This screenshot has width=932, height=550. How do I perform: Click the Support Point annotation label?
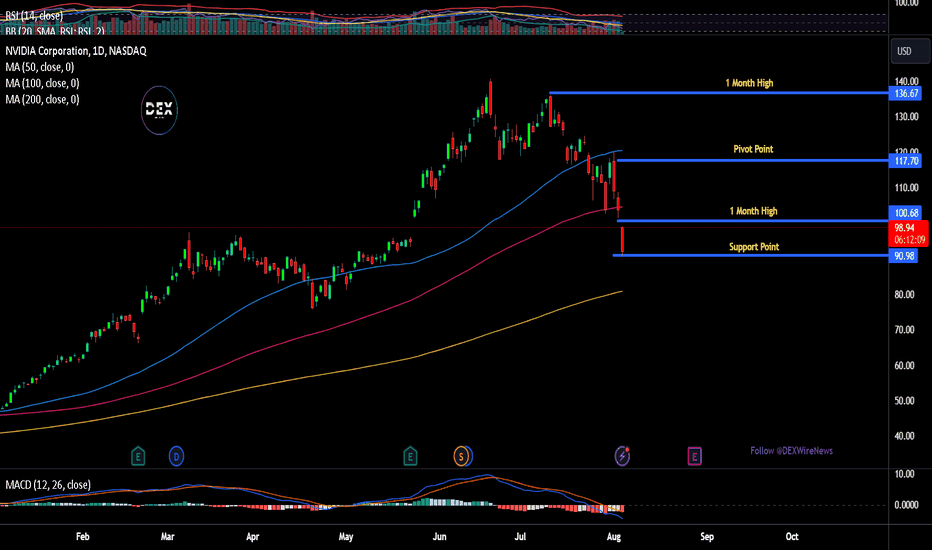[x=754, y=247]
